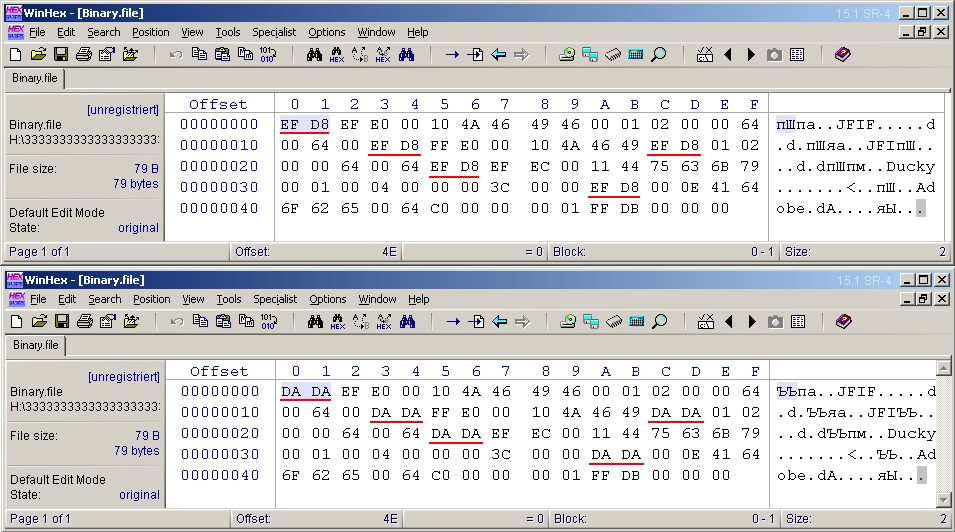Click 'State: original' value in bottom window

point(139,495)
